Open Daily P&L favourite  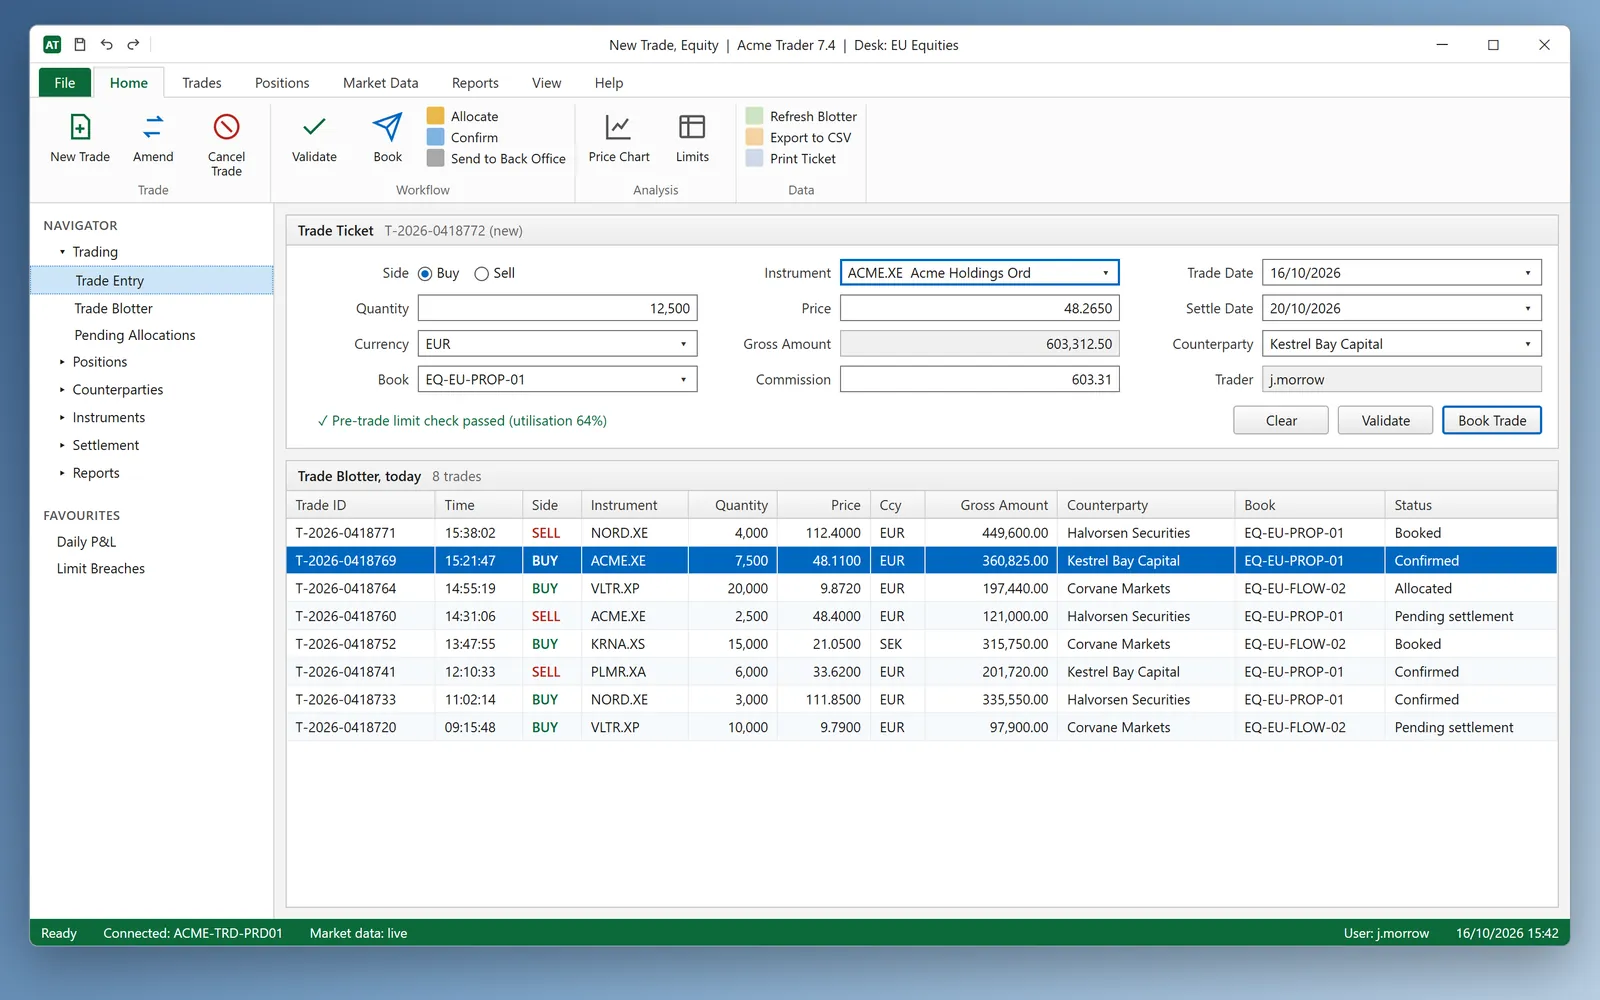86,542
